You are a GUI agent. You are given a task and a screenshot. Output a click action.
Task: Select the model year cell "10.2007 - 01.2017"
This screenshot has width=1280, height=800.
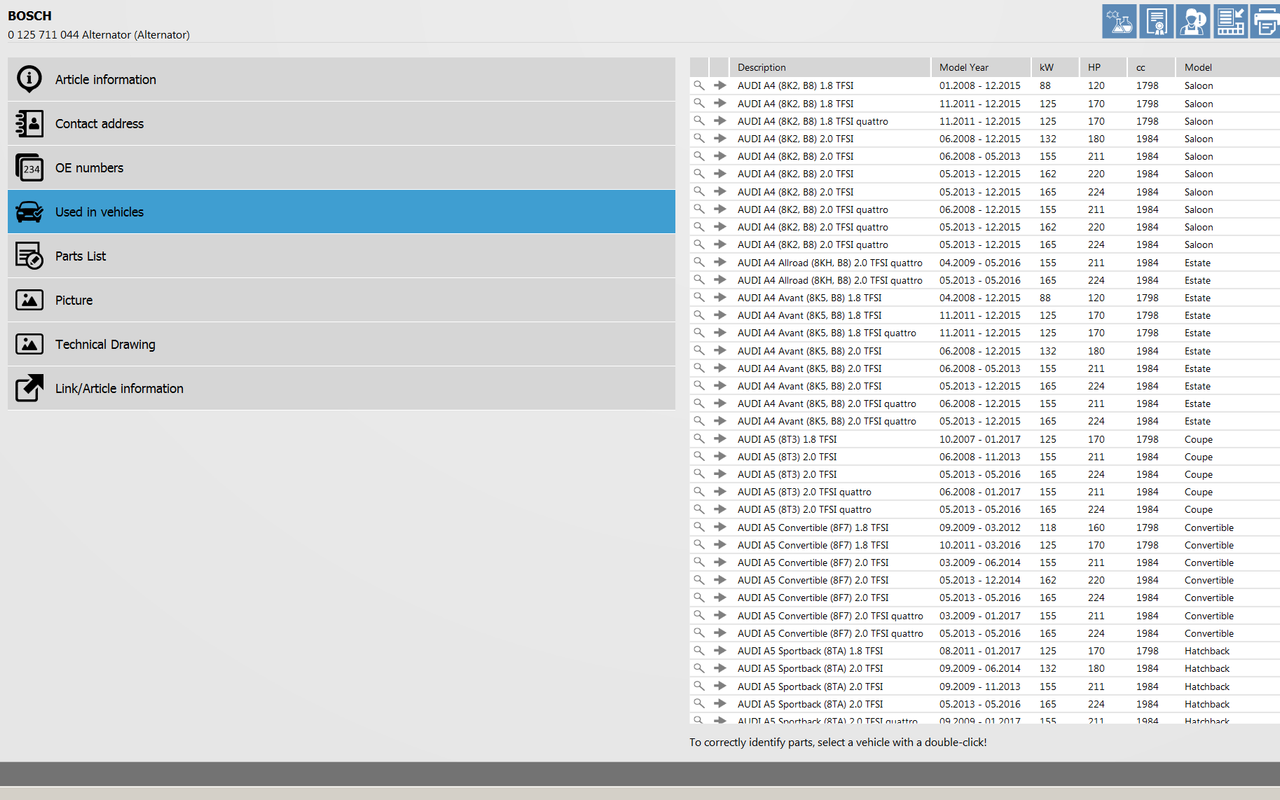(980, 439)
